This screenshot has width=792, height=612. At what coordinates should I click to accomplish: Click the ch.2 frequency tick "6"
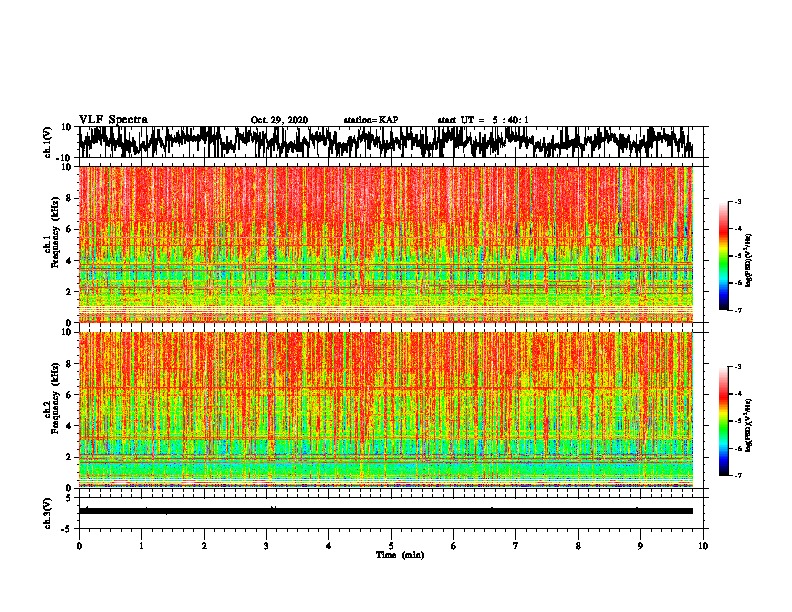click(x=69, y=395)
